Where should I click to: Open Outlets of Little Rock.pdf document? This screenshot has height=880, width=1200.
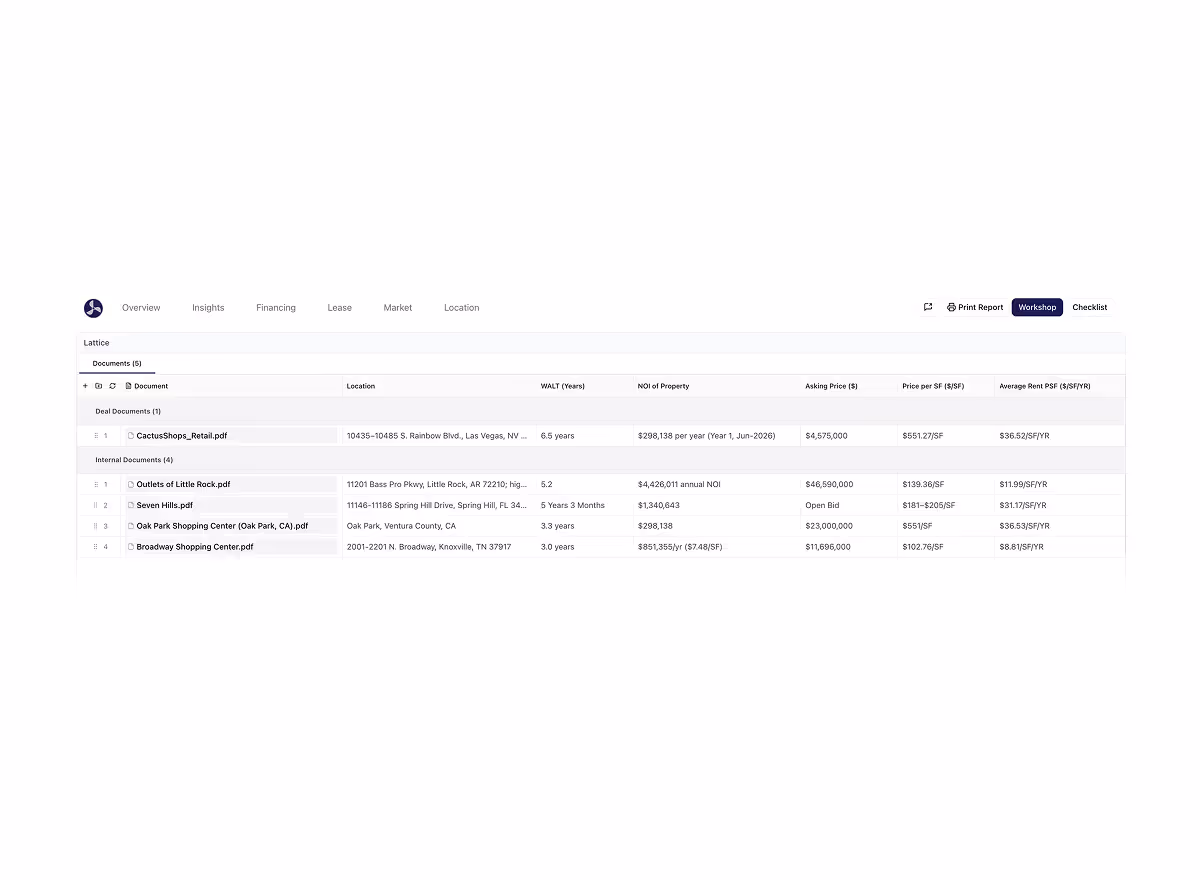[183, 484]
